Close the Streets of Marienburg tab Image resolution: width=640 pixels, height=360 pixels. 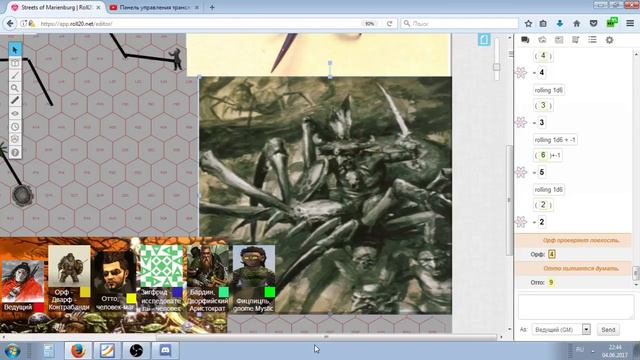click(x=98, y=7)
